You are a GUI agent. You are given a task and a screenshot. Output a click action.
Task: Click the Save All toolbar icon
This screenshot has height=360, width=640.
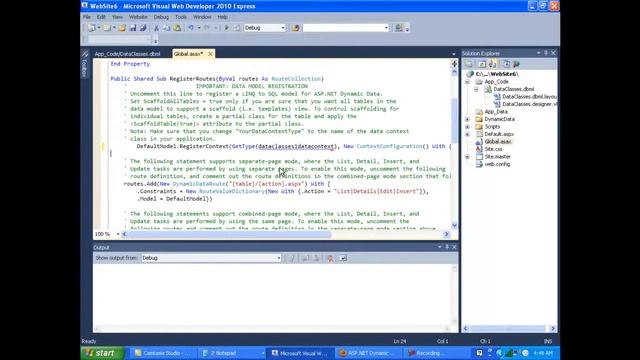pos(143,28)
